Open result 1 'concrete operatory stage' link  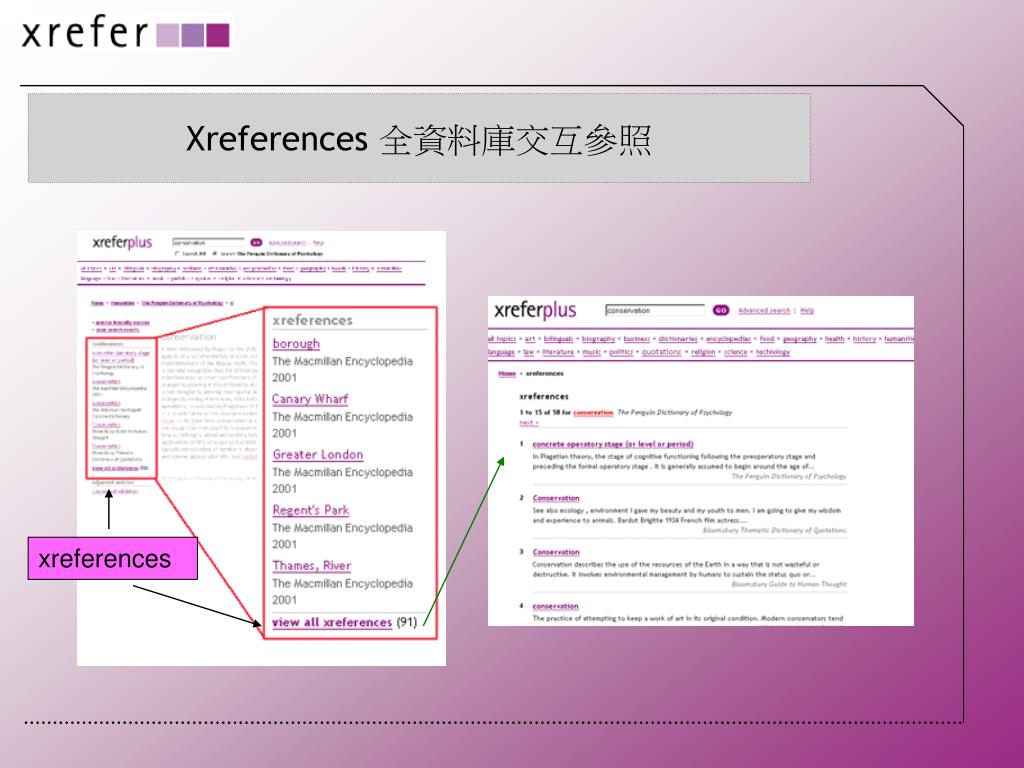pyautogui.click(x=613, y=444)
